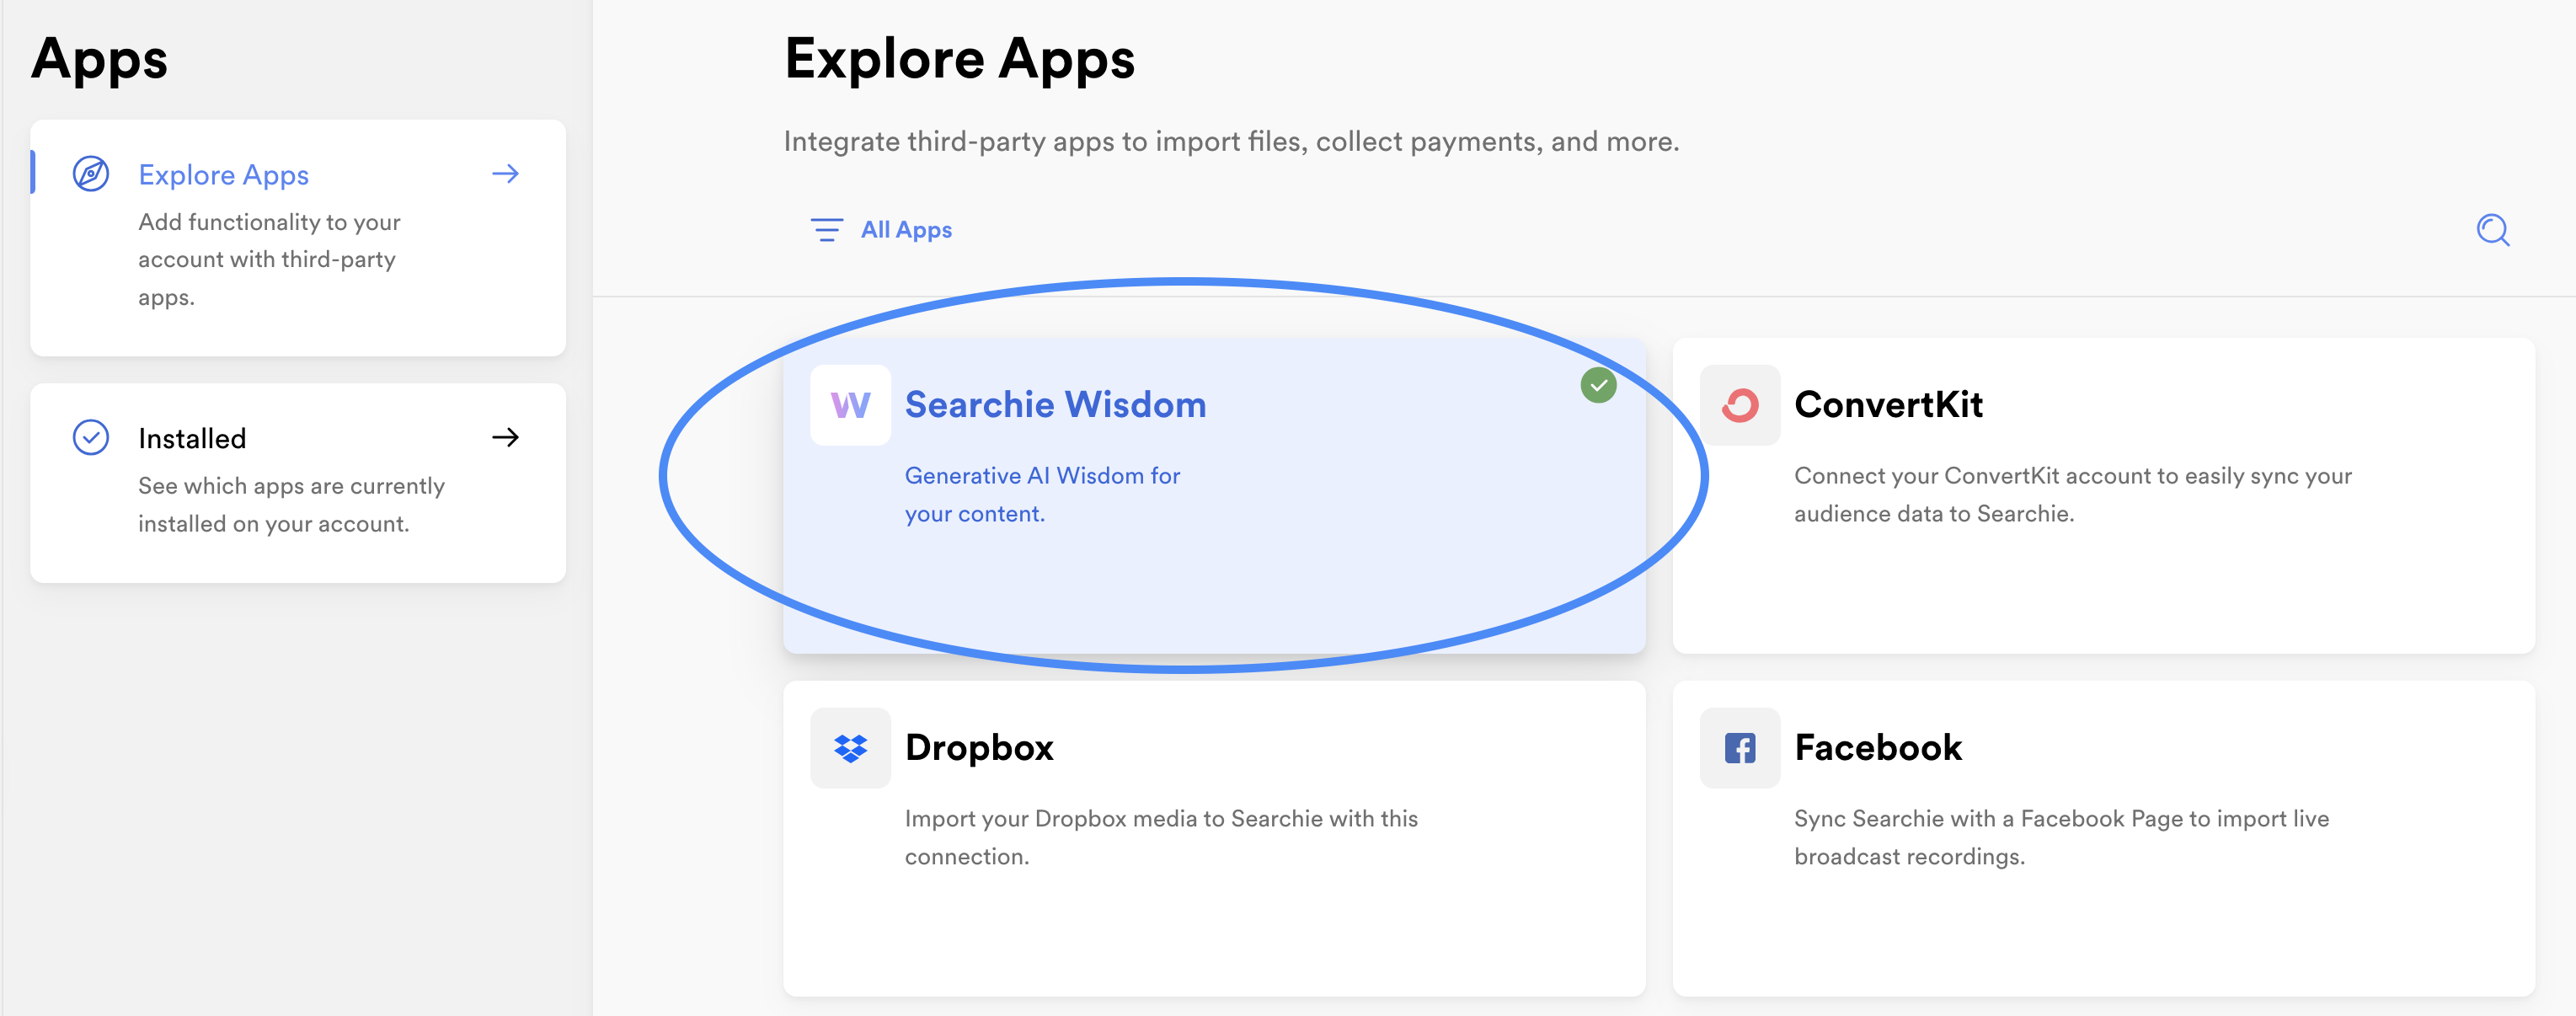The width and height of the screenshot is (2576, 1016).
Task: Click the arrow on the Installed card
Action: 506,437
